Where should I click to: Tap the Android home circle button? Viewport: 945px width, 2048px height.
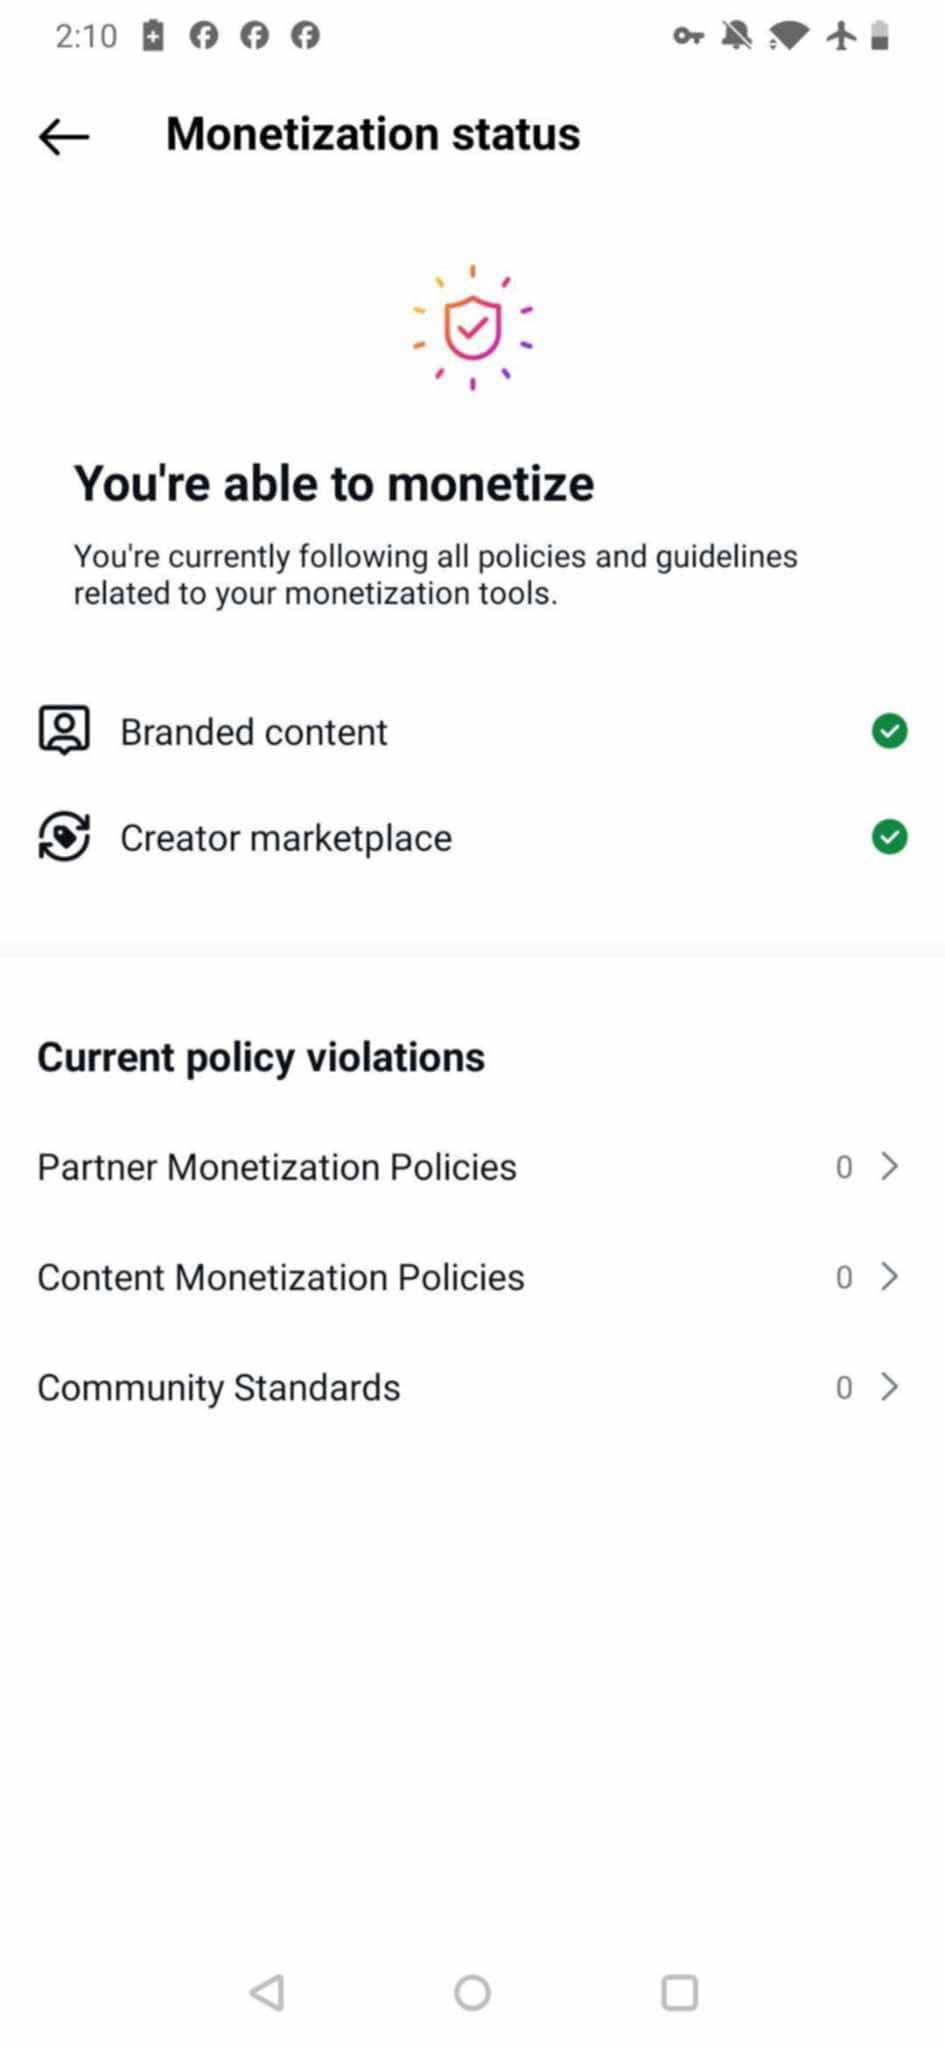pyautogui.click(x=472, y=1992)
